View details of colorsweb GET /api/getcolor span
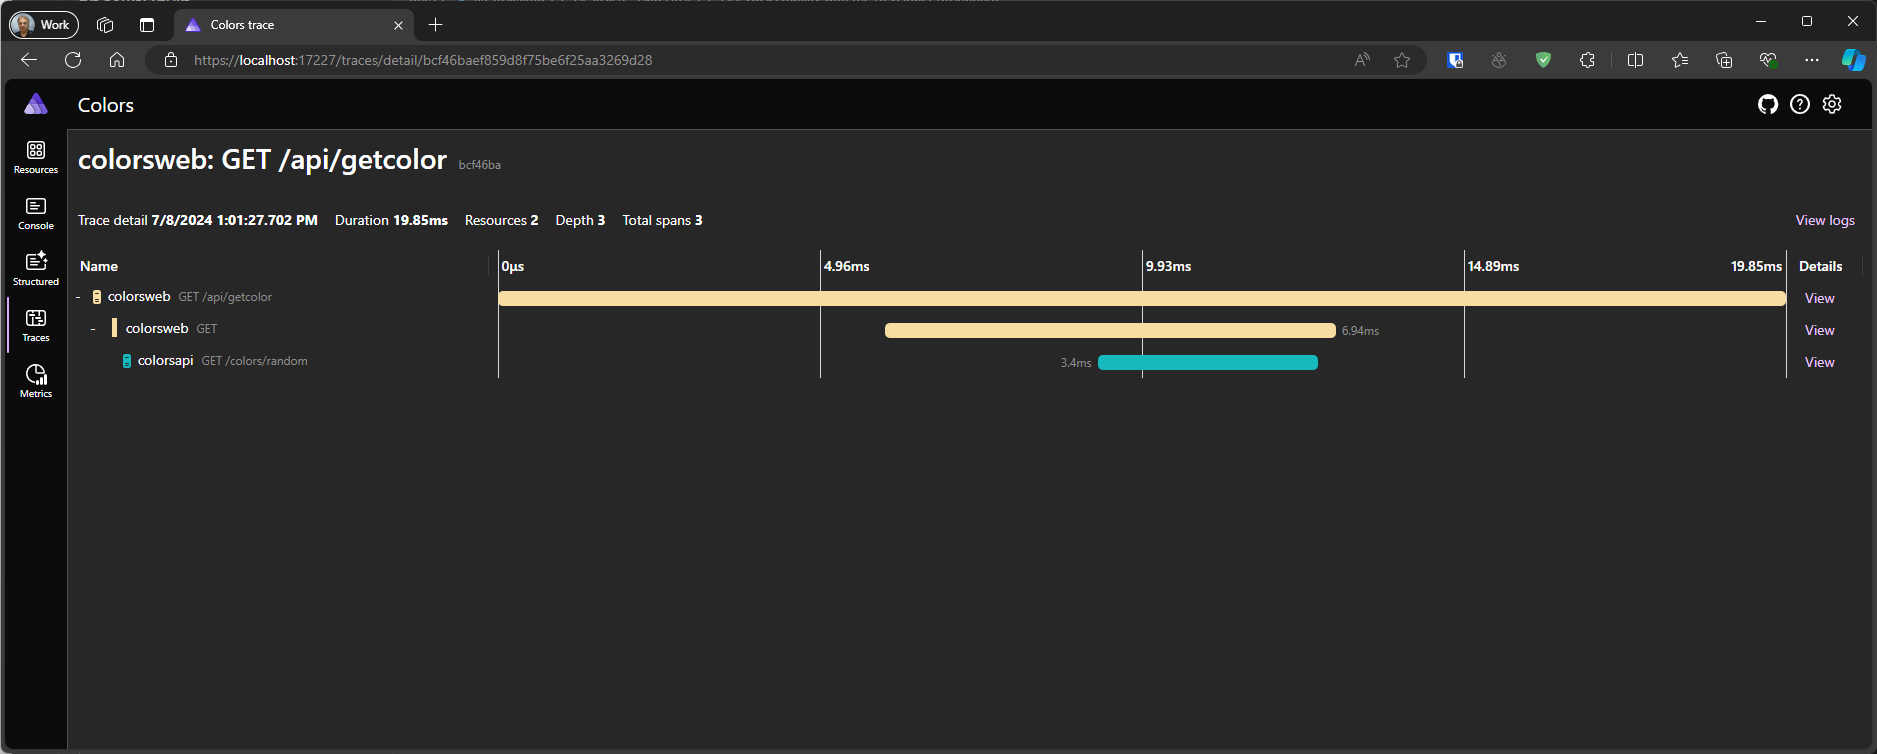The width and height of the screenshot is (1877, 754). (x=1819, y=298)
